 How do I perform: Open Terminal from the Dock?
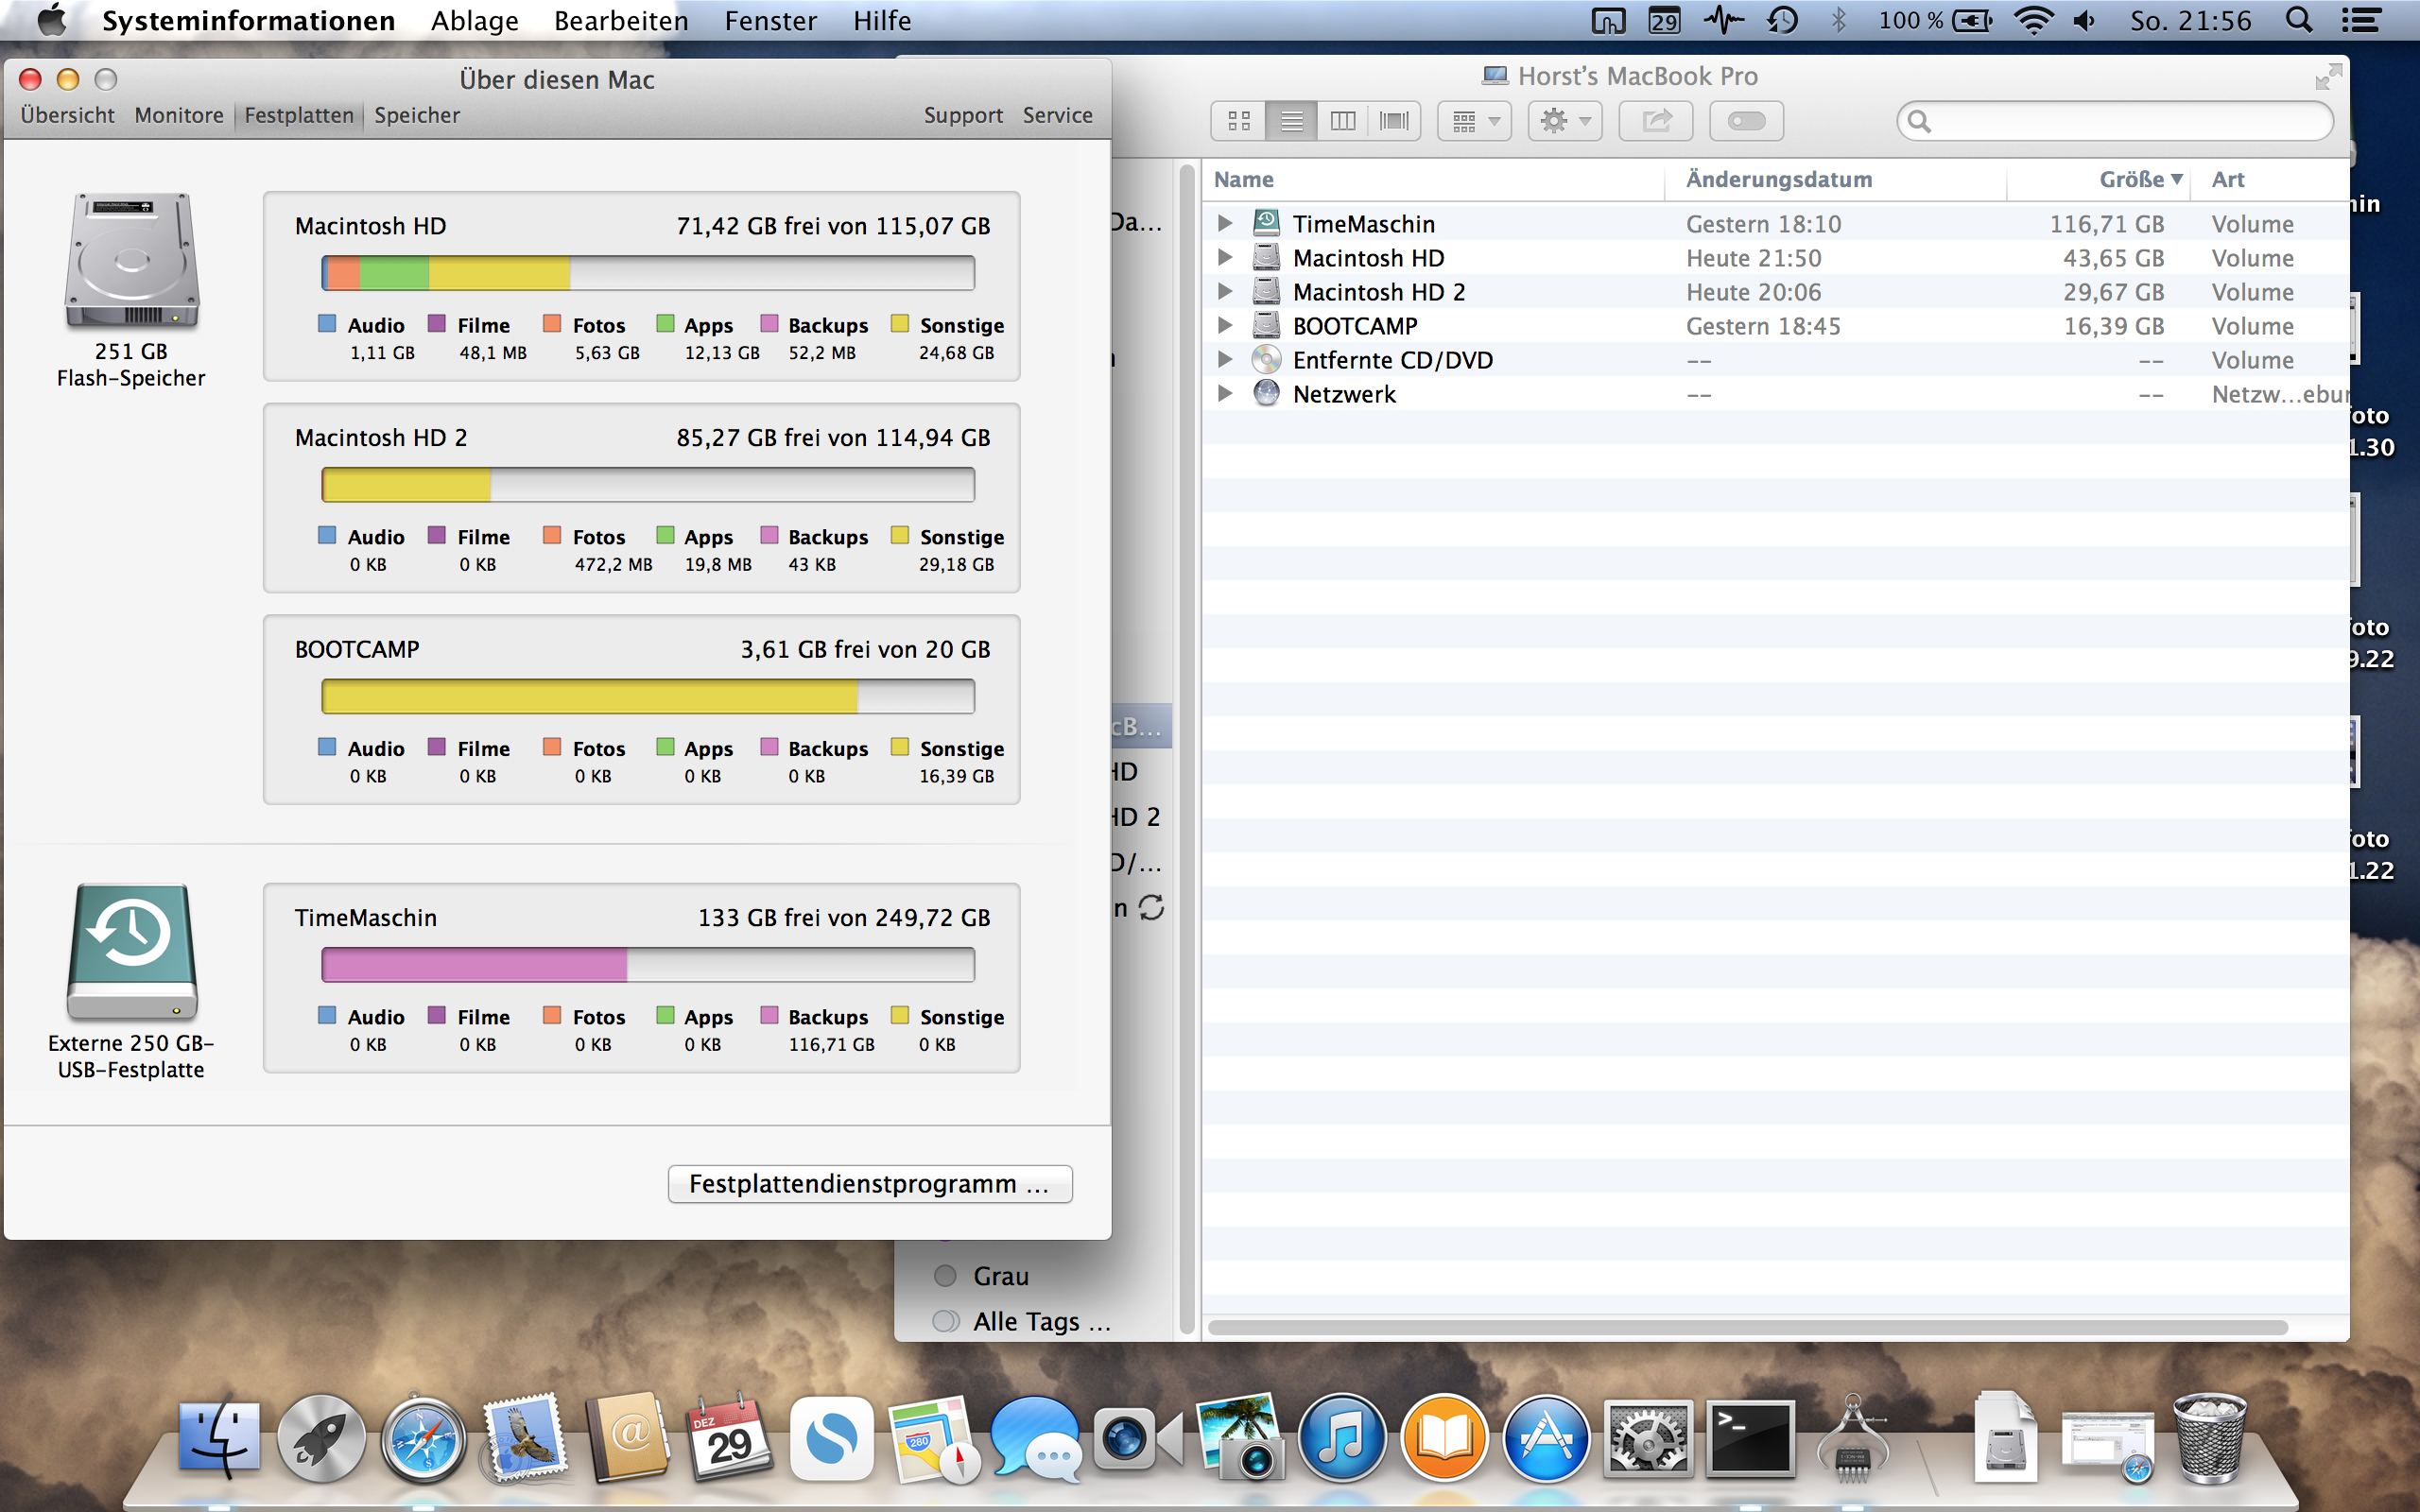[x=1750, y=1440]
